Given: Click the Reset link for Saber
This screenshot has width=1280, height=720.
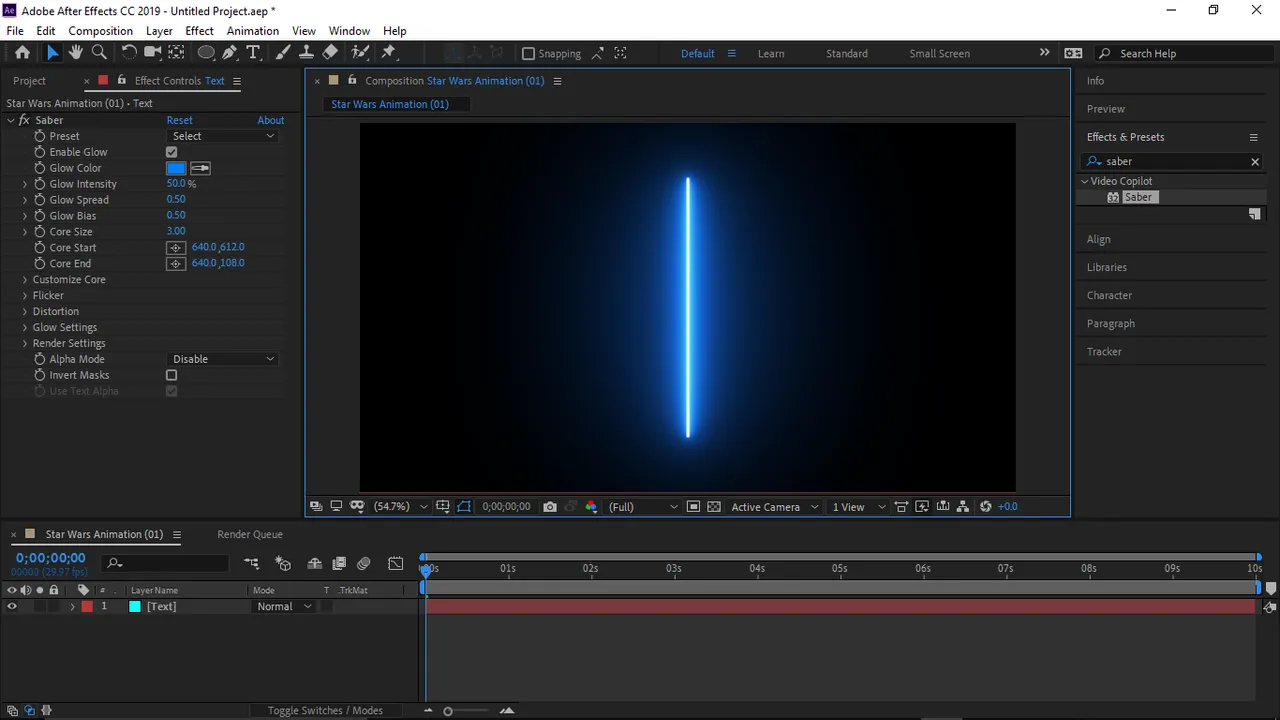Looking at the screenshot, I should pos(179,120).
